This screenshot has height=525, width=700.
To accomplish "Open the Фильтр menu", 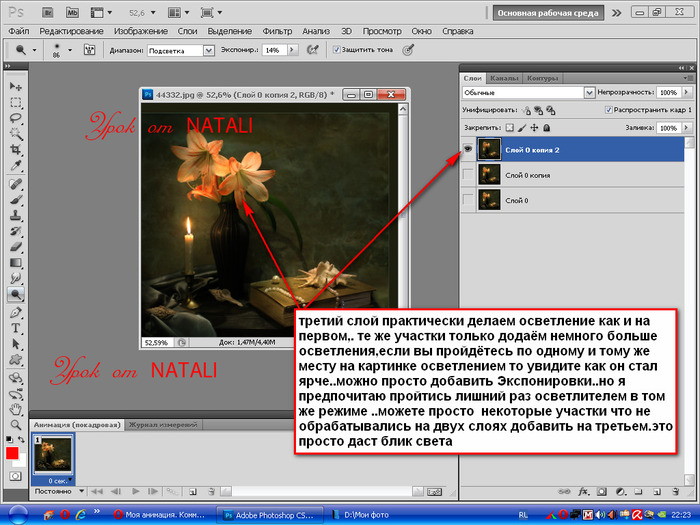I will click(277, 31).
